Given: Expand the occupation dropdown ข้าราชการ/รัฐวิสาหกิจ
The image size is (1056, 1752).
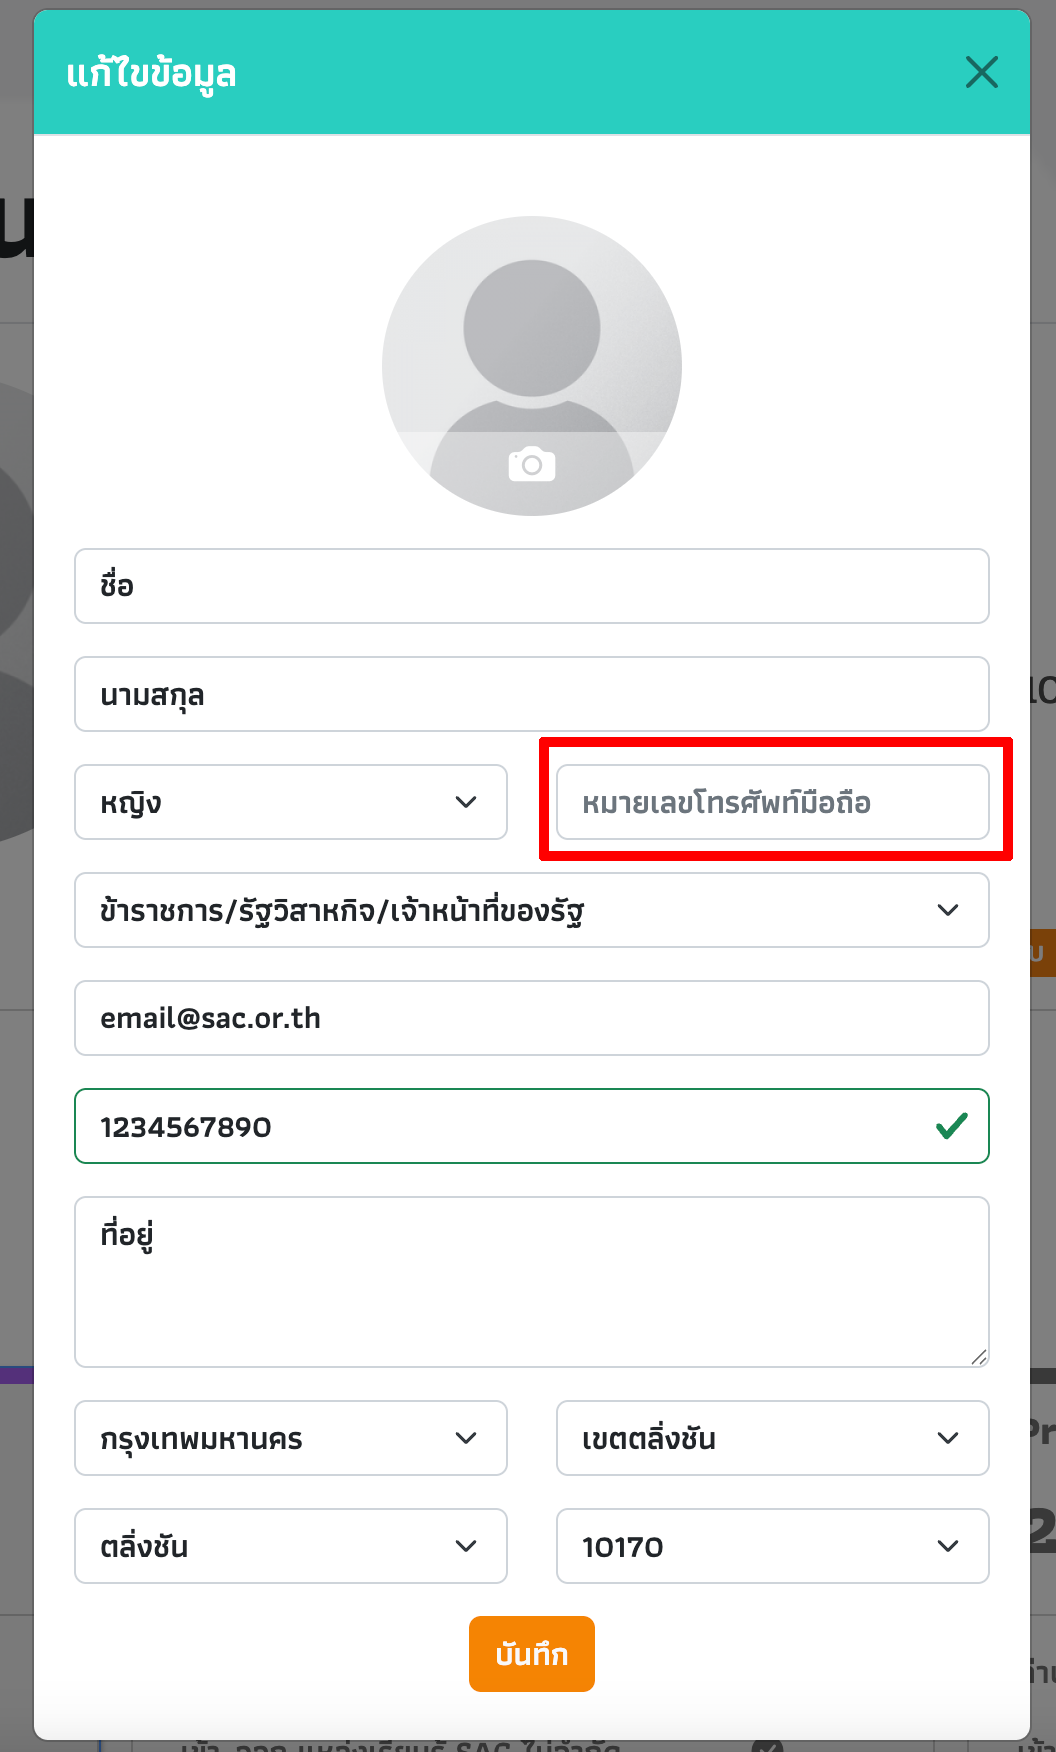Looking at the screenshot, I should tap(532, 910).
